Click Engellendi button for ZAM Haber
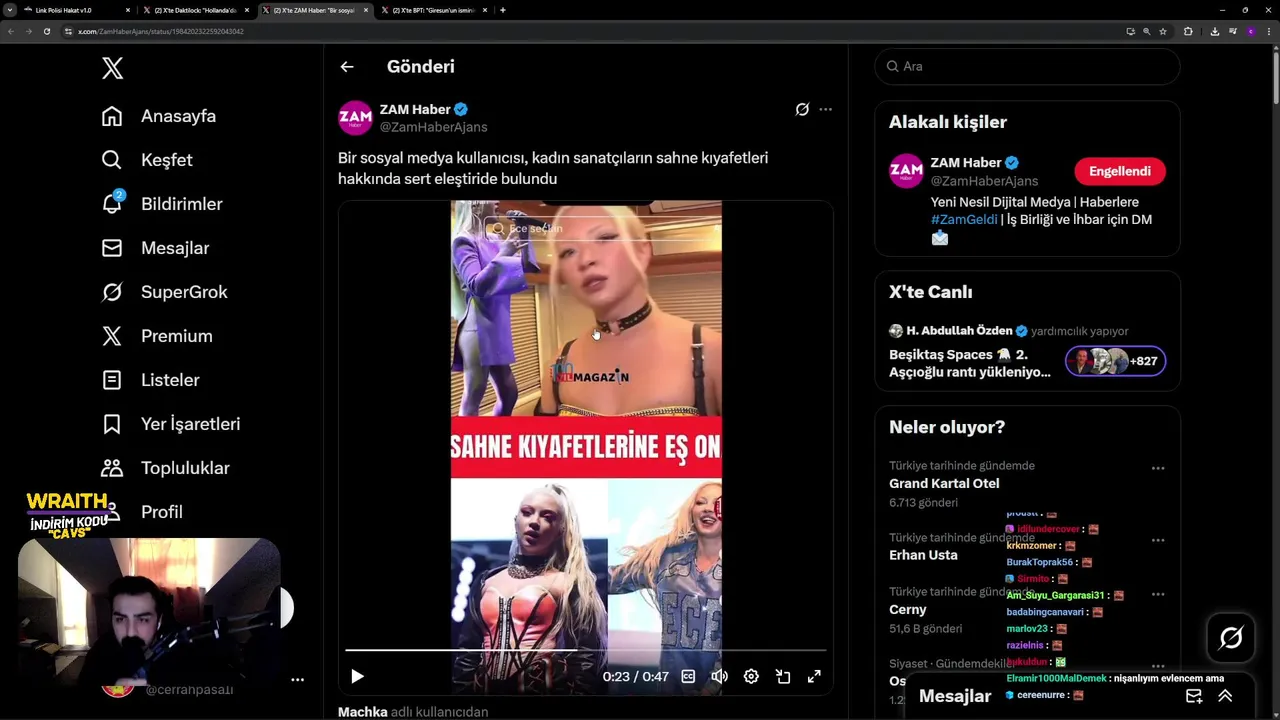This screenshot has width=1280, height=720. (x=1120, y=171)
